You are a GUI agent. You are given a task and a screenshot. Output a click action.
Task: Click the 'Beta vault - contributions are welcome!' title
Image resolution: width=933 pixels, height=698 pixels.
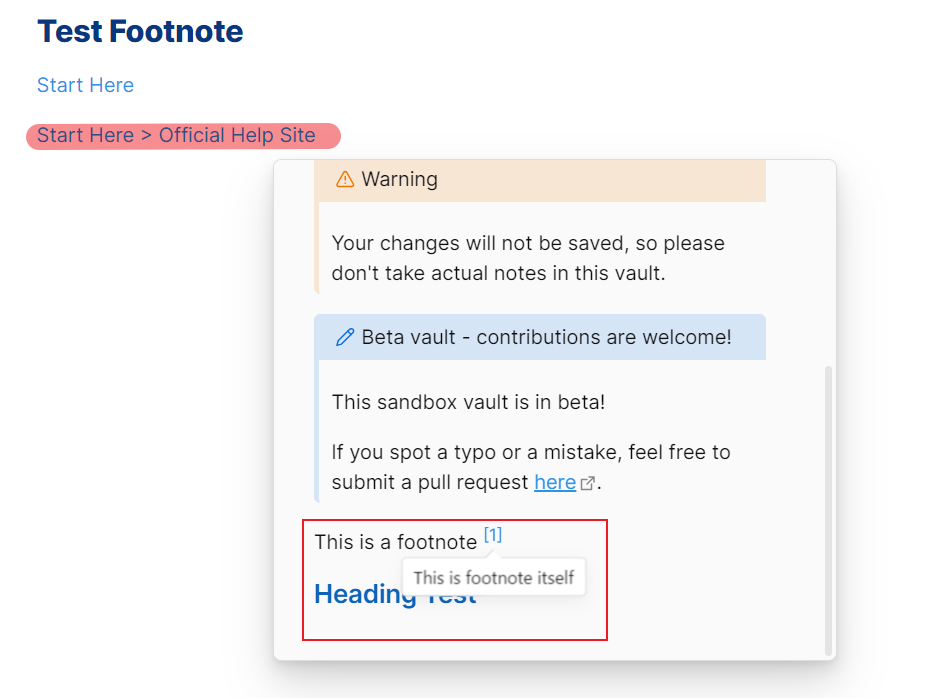(546, 337)
